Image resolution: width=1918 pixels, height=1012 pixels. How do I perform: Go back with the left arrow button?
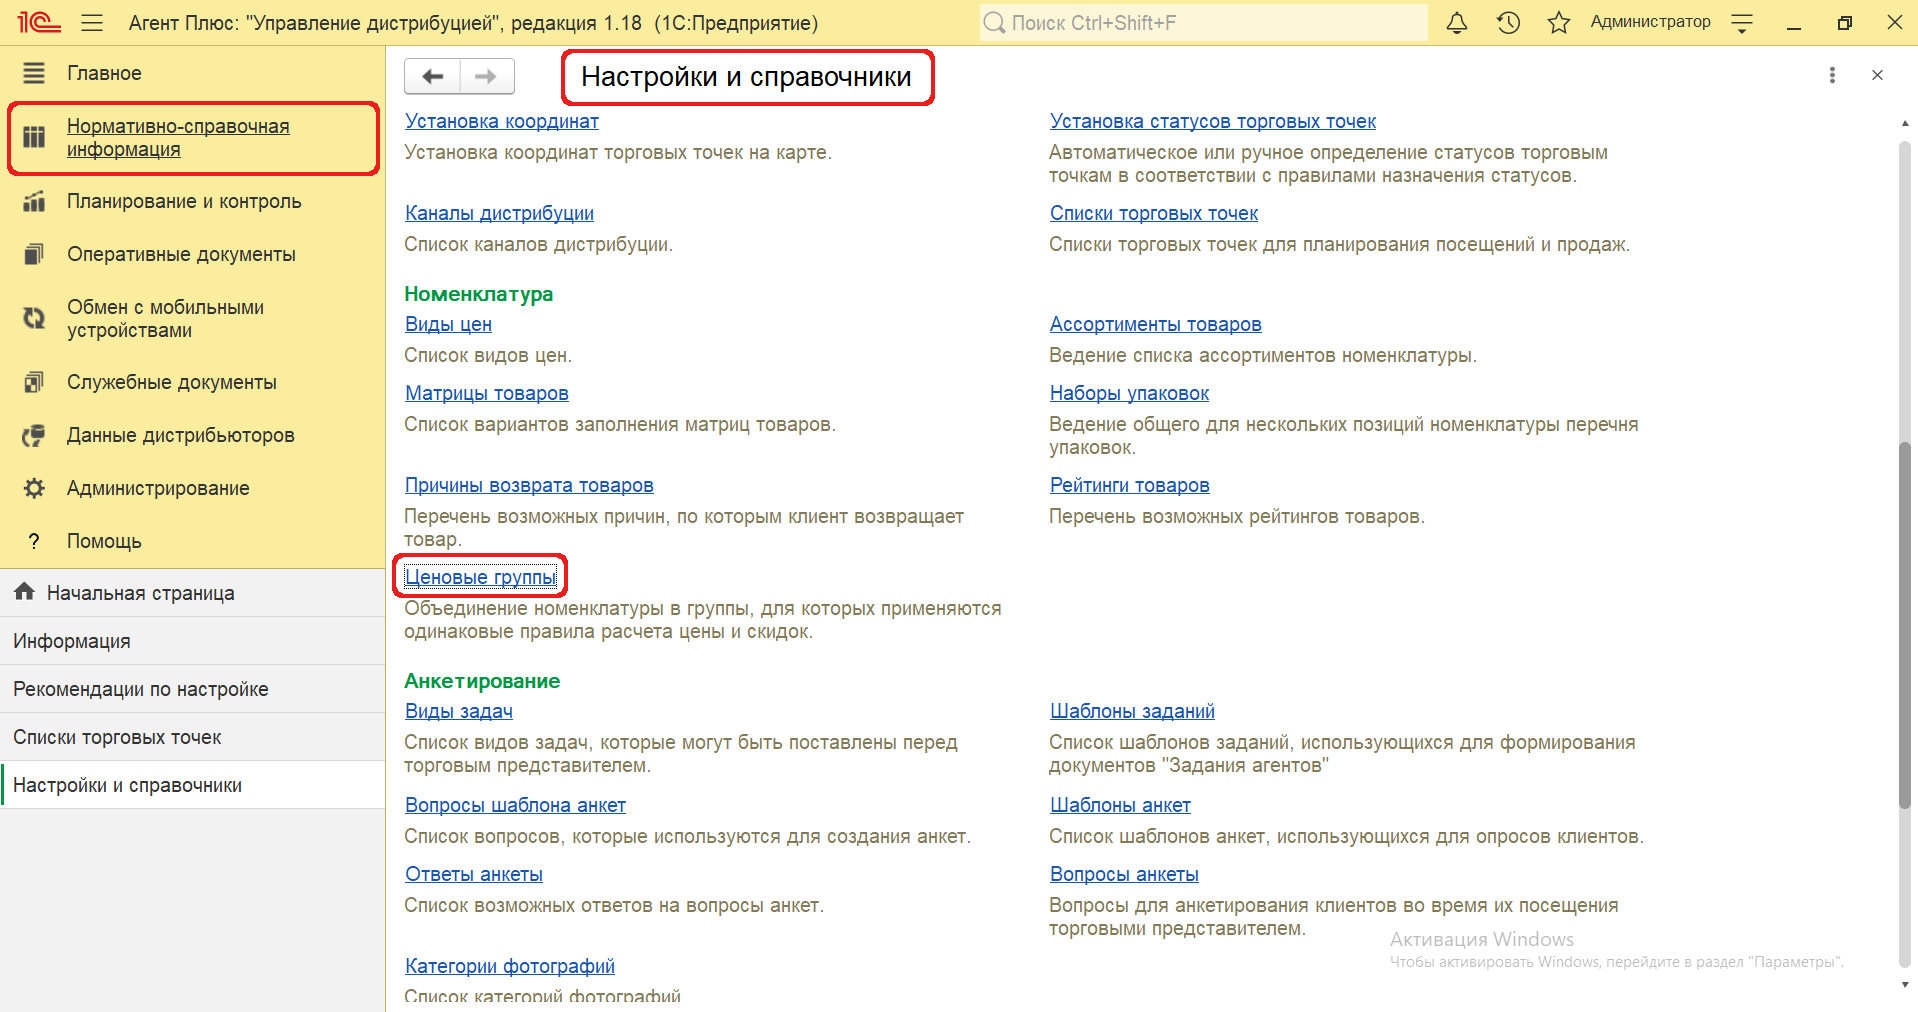tap(432, 76)
